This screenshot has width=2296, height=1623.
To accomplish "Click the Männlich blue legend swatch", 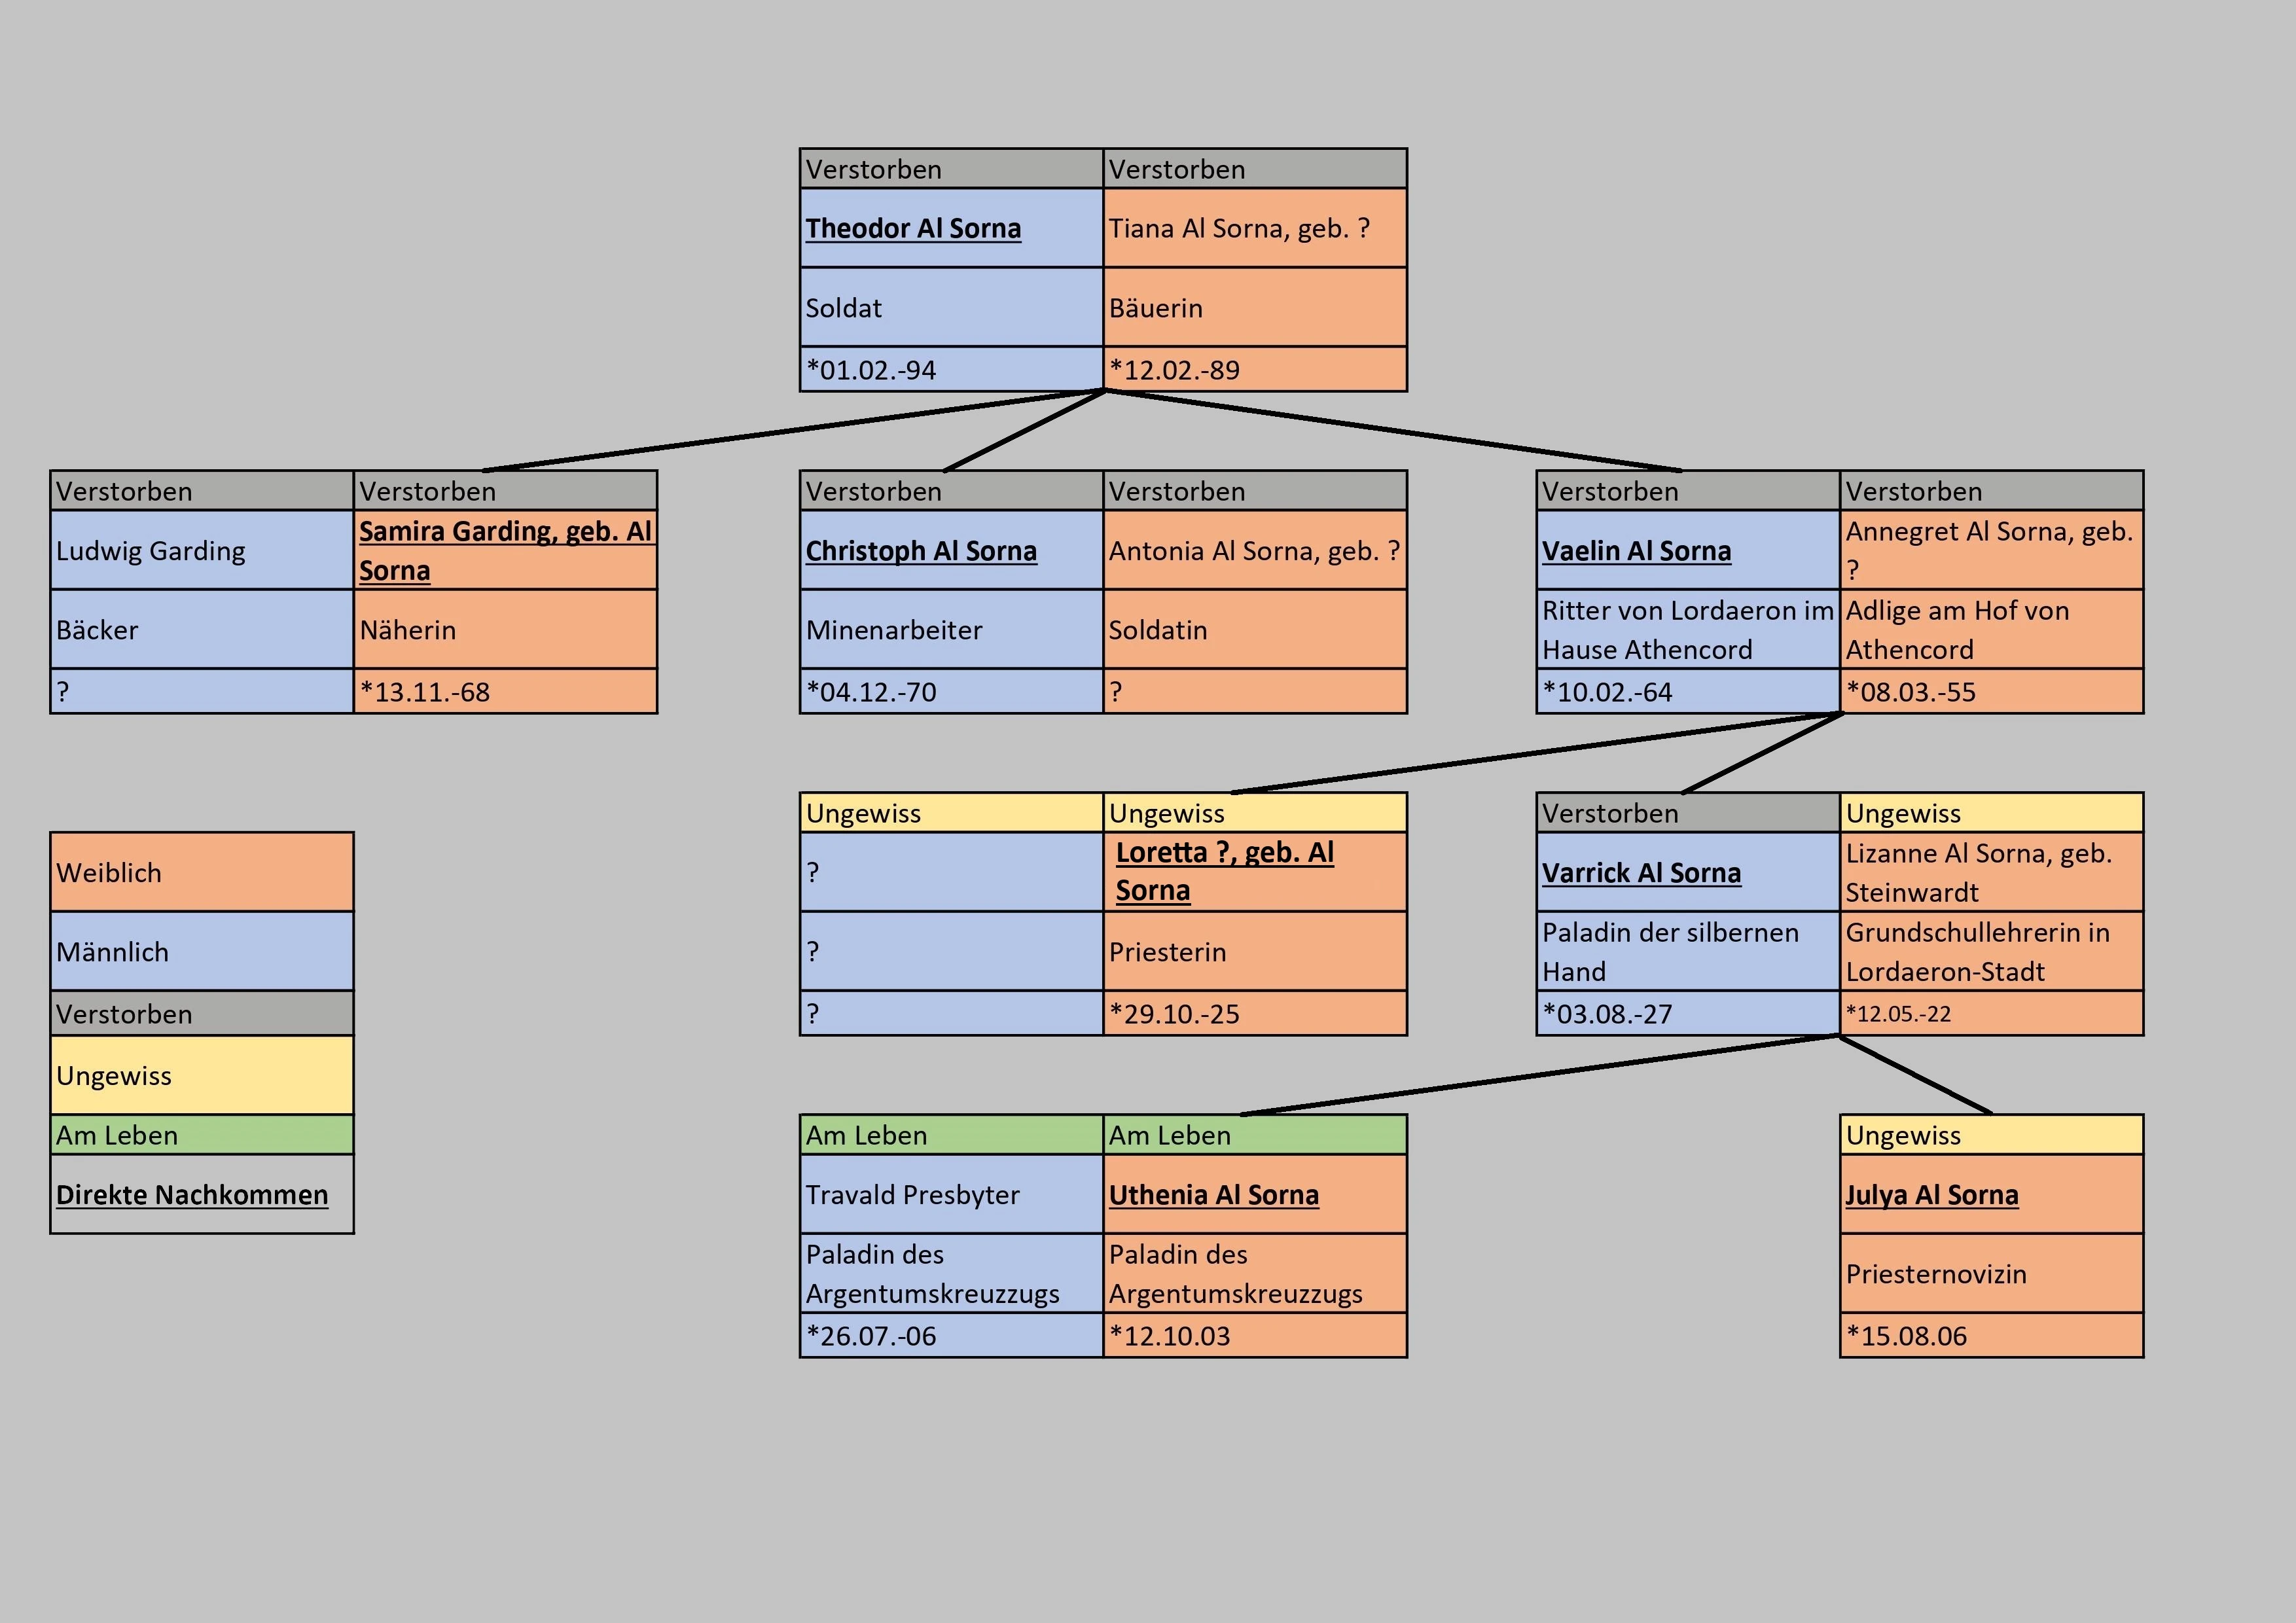I will [202, 951].
